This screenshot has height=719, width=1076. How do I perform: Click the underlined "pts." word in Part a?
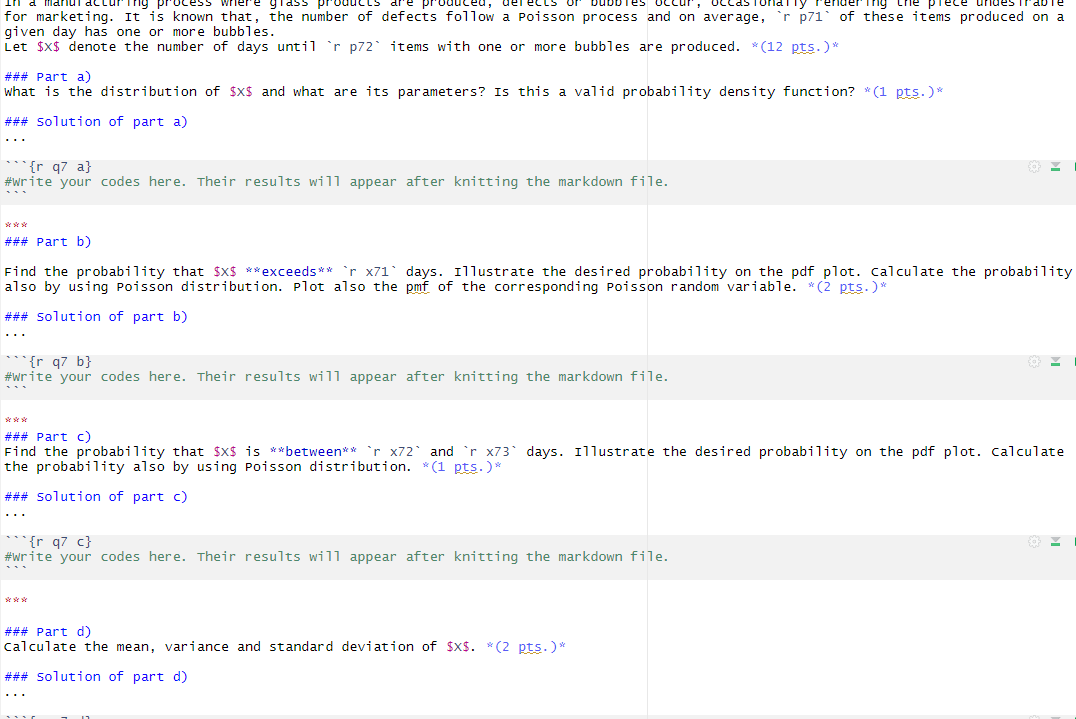(906, 91)
